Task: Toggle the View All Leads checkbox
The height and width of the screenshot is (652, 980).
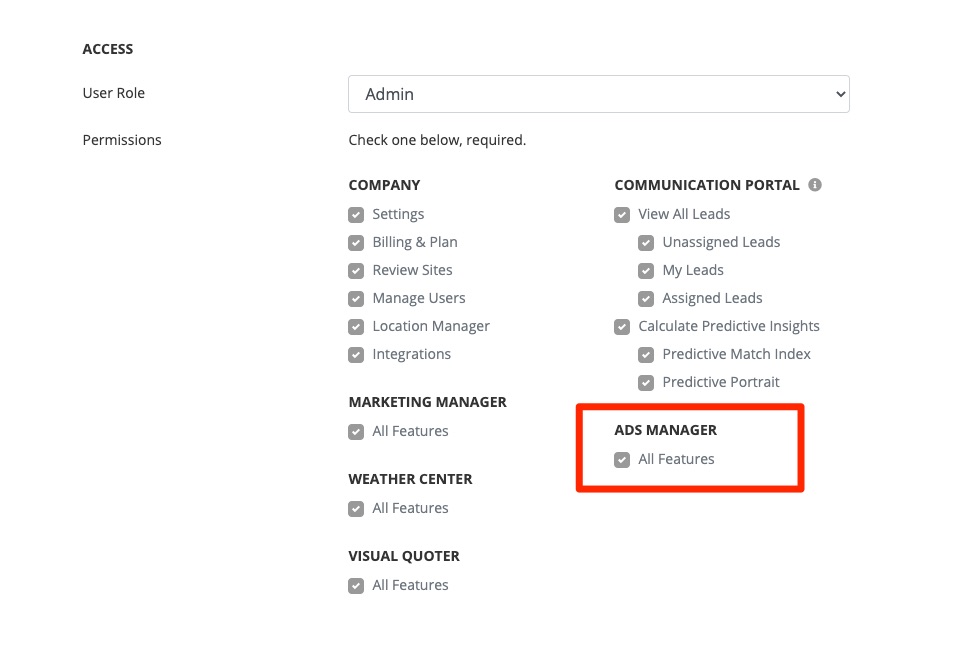Action: 622,215
